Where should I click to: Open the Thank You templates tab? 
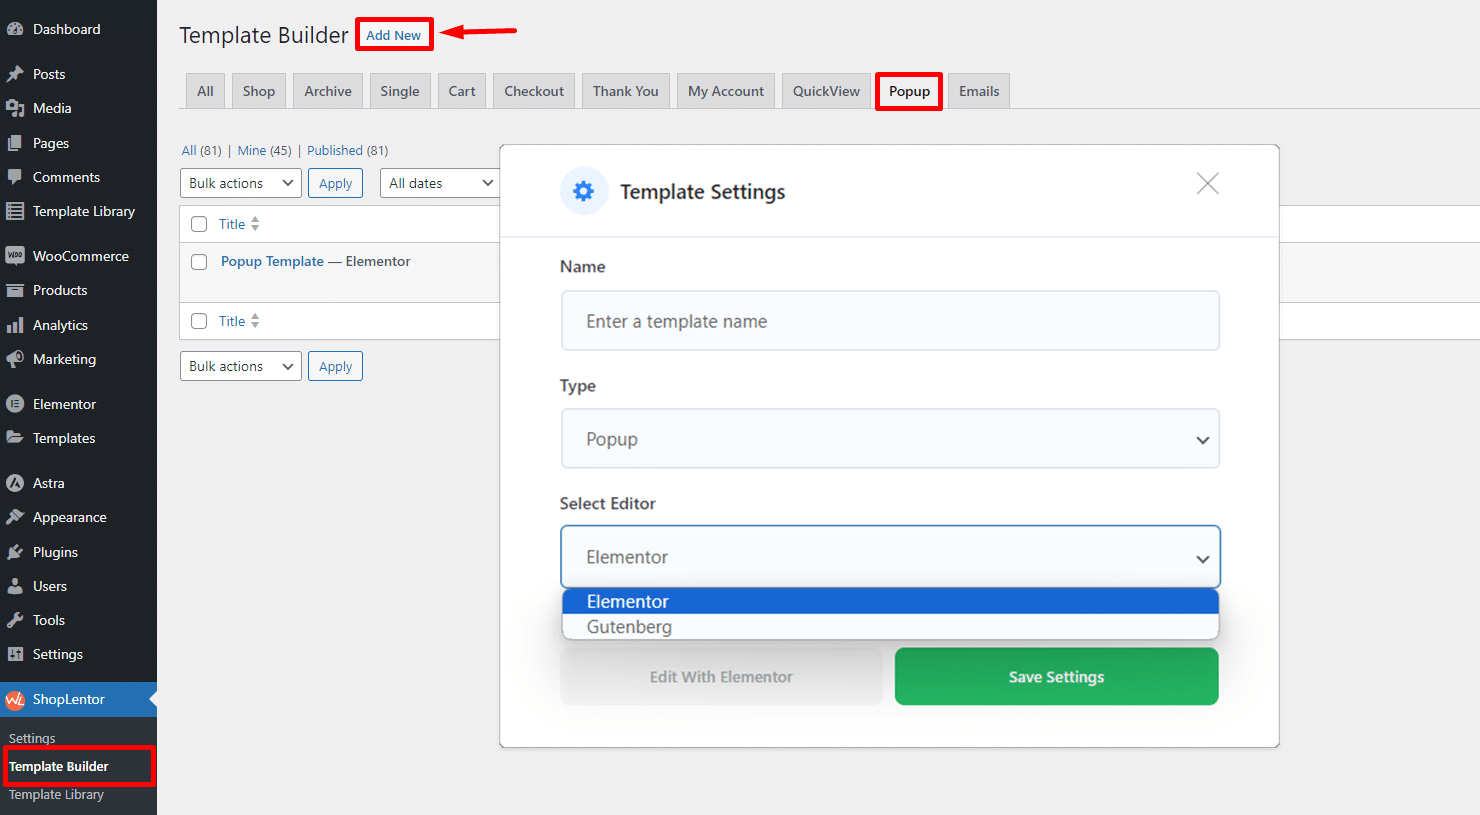[x=625, y=90]
